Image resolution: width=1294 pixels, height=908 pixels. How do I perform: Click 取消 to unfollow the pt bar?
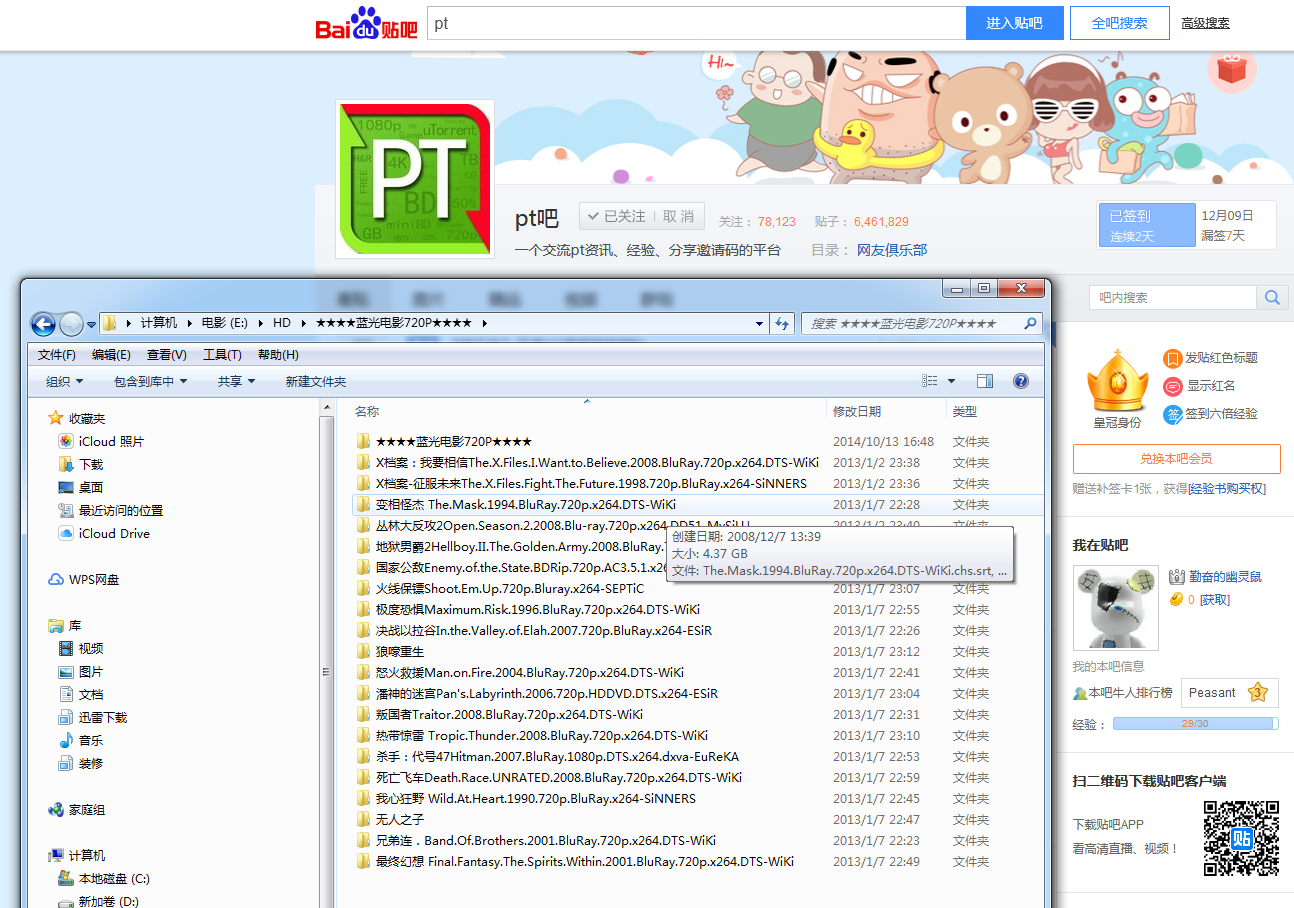tap(678, 216)
